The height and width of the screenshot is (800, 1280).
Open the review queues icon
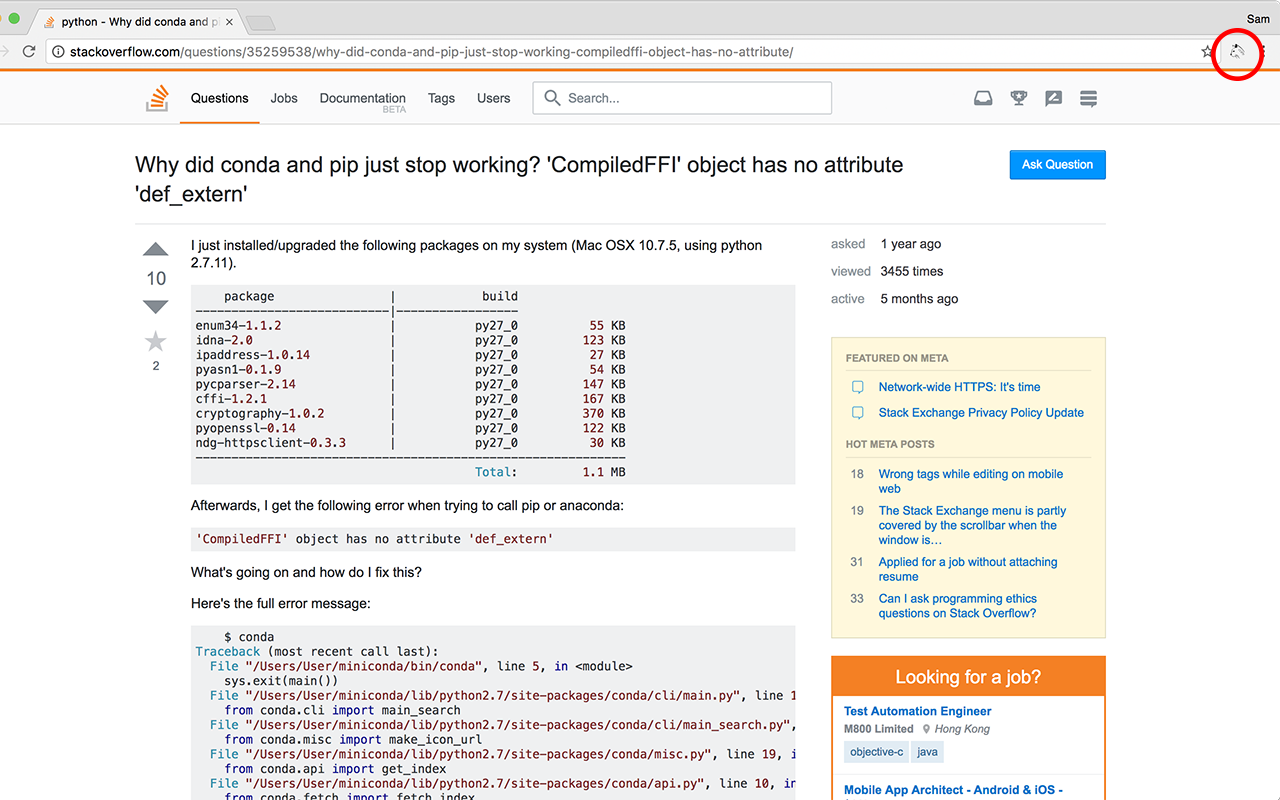pyautogui.click(x=1053, y=98)
